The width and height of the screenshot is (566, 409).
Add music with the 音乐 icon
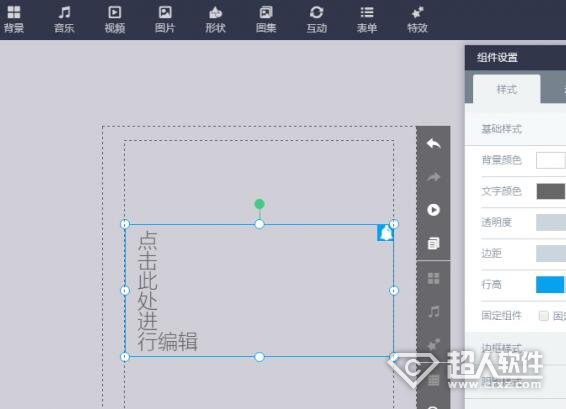click(64, 19)
